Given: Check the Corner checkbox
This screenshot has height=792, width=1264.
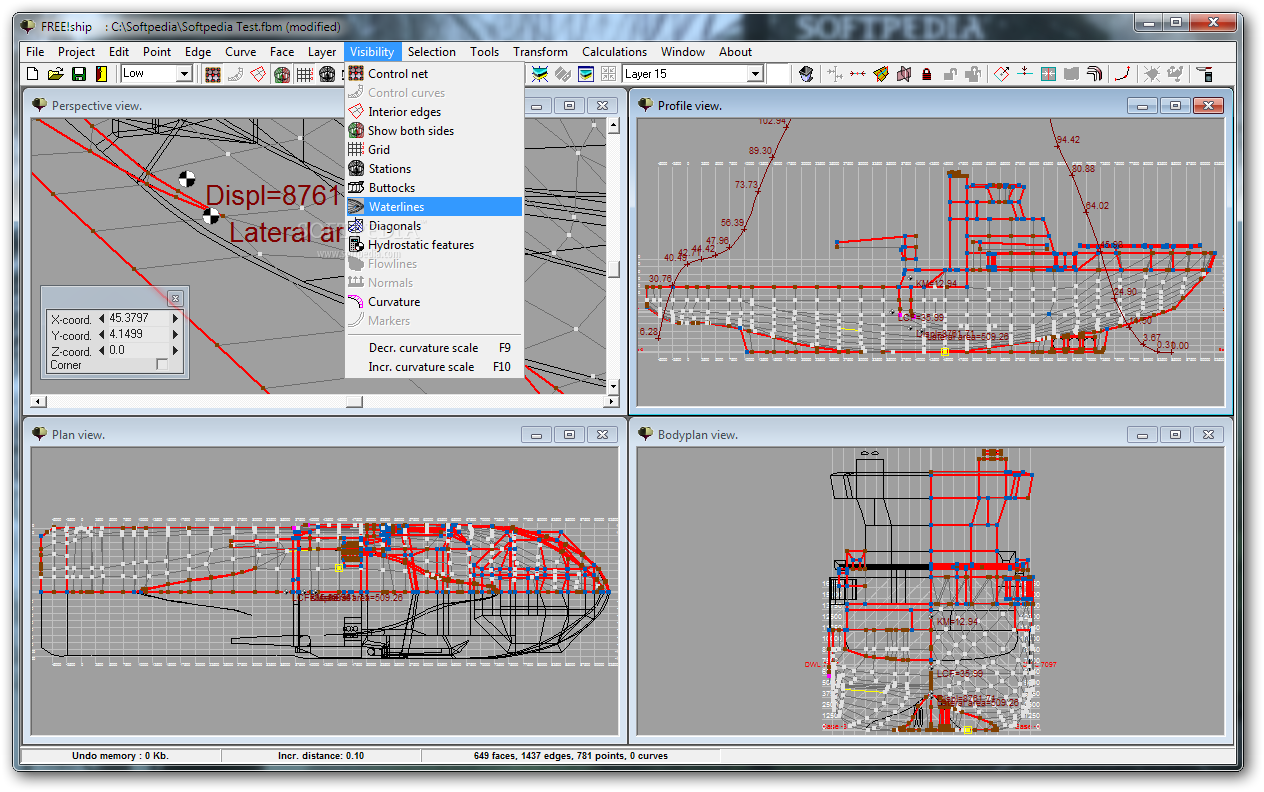Looking at the screenshot, I should (162, 365).
